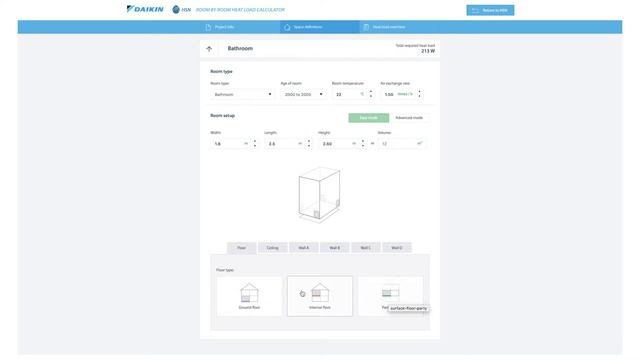640x360 pixels.
Task: Switch to Easy mode
Action: pos(369,118)
